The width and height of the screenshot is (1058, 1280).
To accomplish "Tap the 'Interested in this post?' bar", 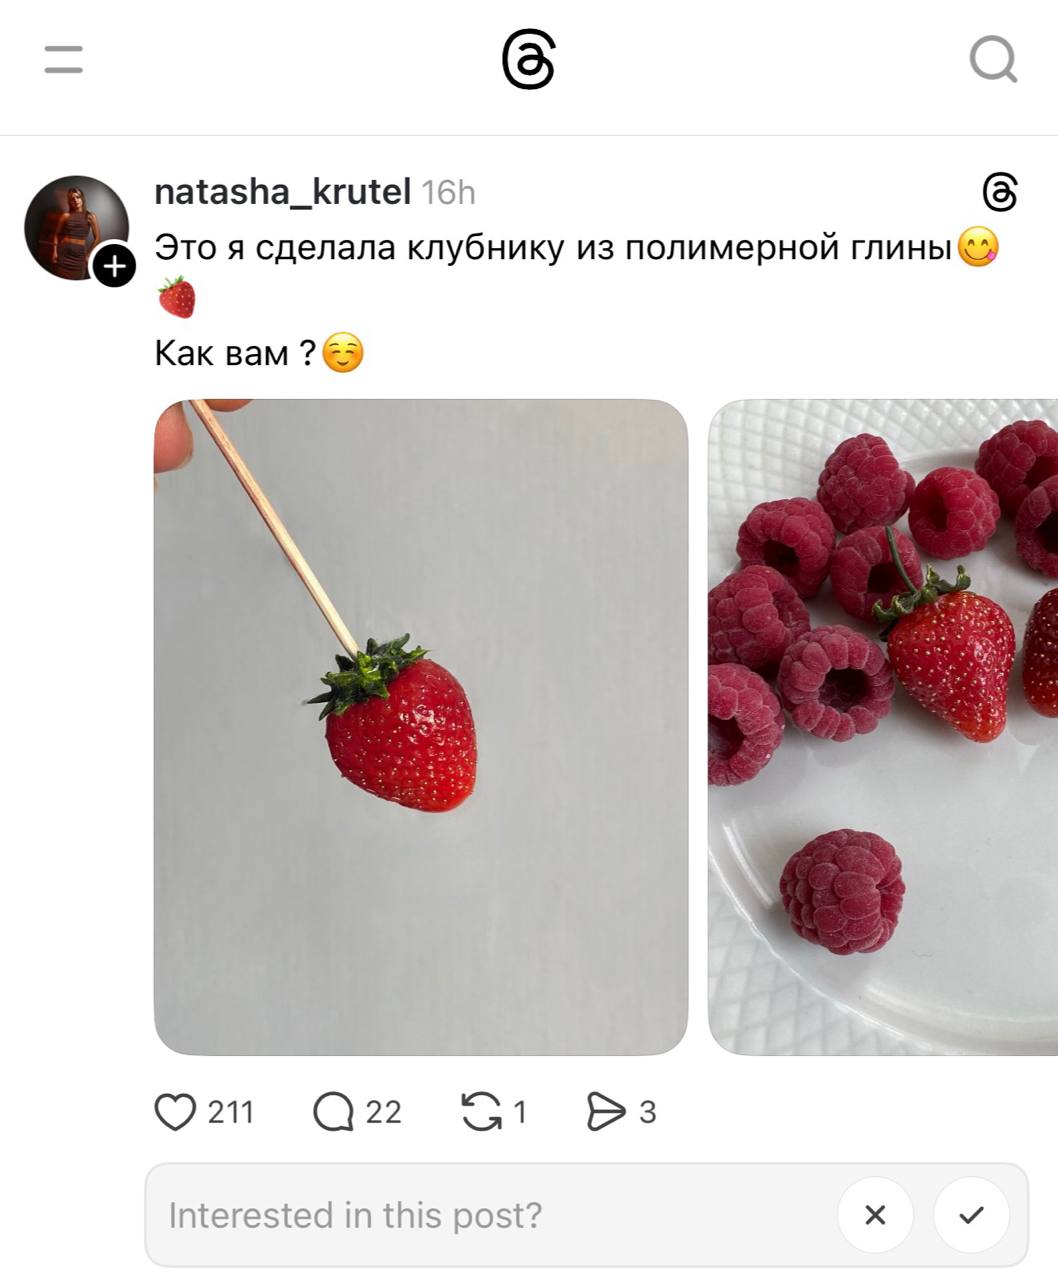I will pyautogui.click(x=587, y=1215).
